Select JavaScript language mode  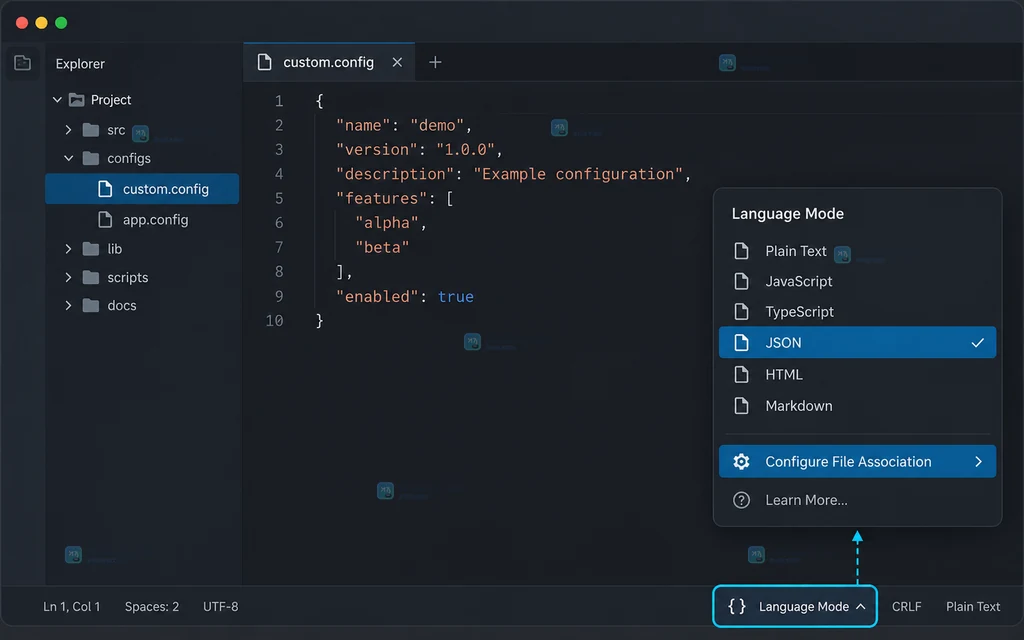click(857, 281)
